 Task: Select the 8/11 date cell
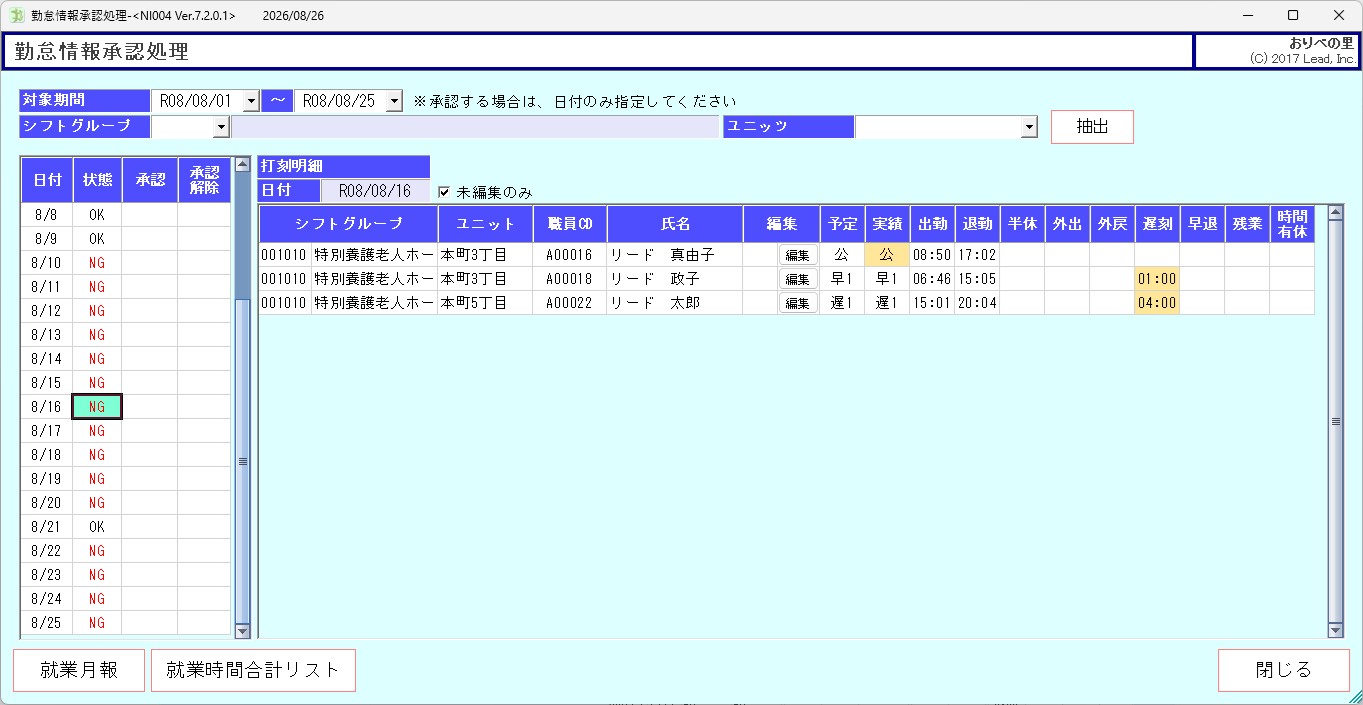click(x=46, y=287)
